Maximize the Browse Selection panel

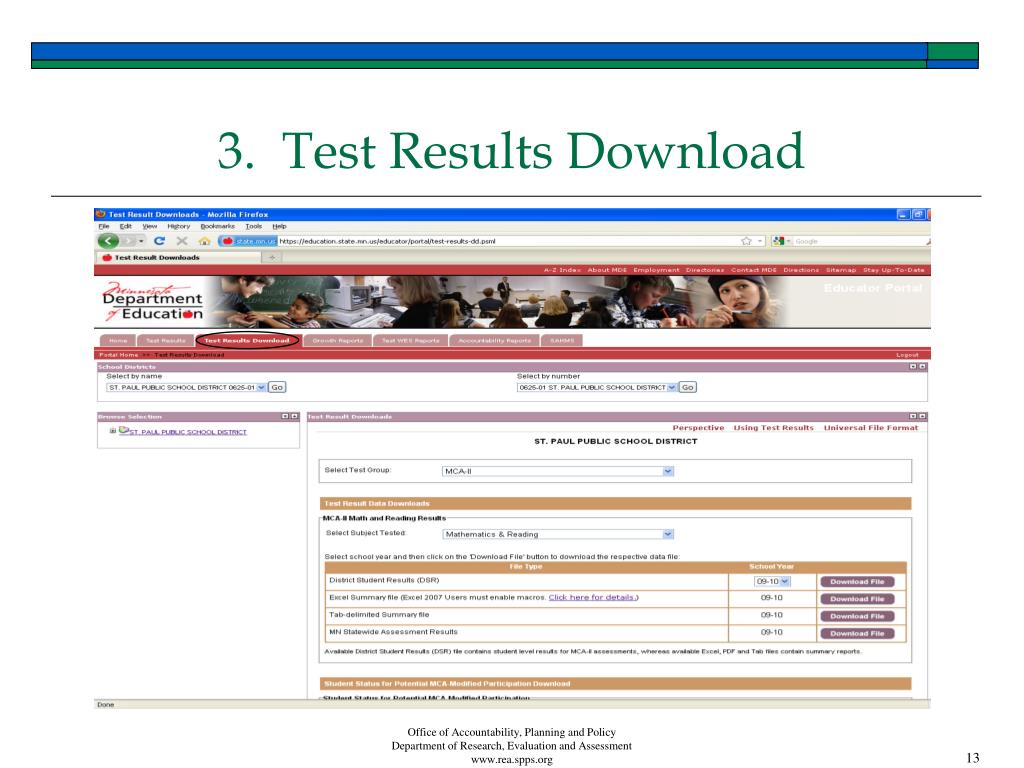[294, 417]
